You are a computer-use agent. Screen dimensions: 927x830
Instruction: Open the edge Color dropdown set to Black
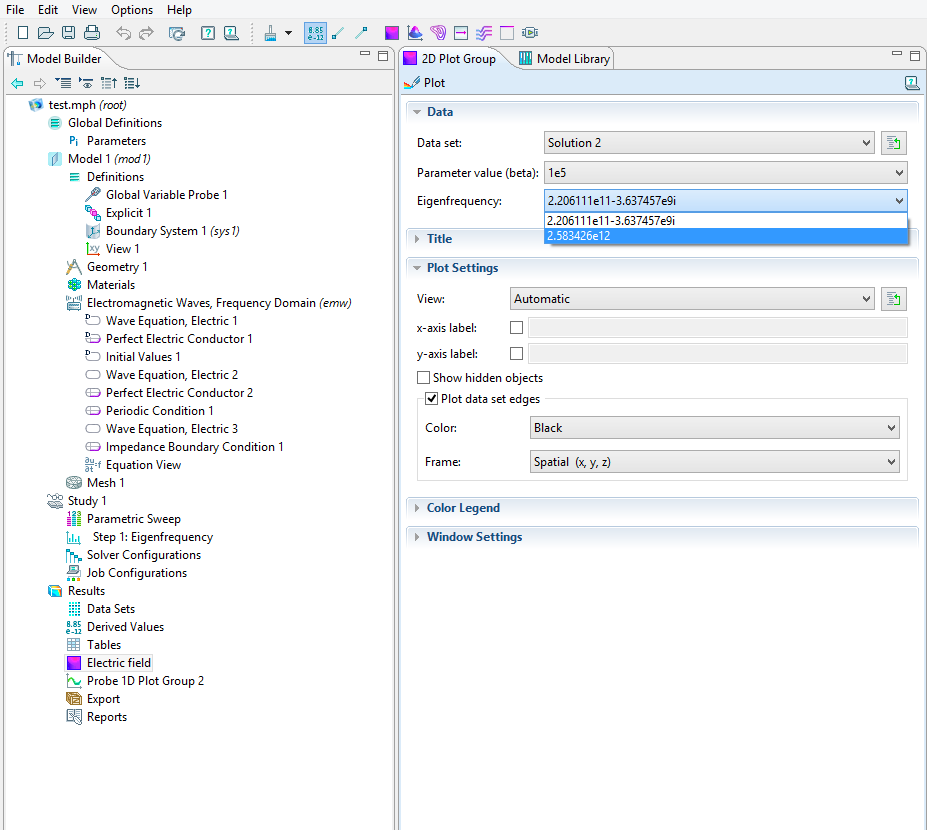point(715,428)
